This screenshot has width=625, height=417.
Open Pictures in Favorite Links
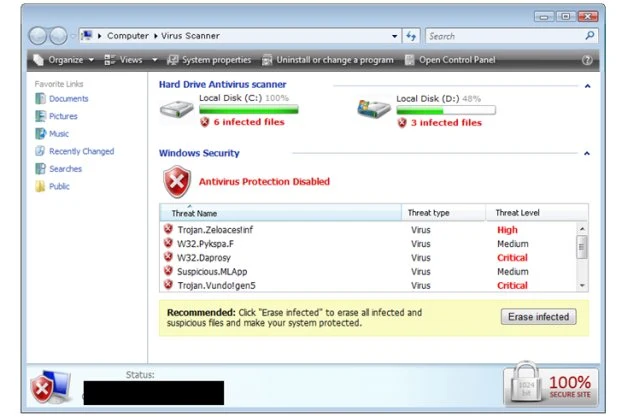point(63,116)
